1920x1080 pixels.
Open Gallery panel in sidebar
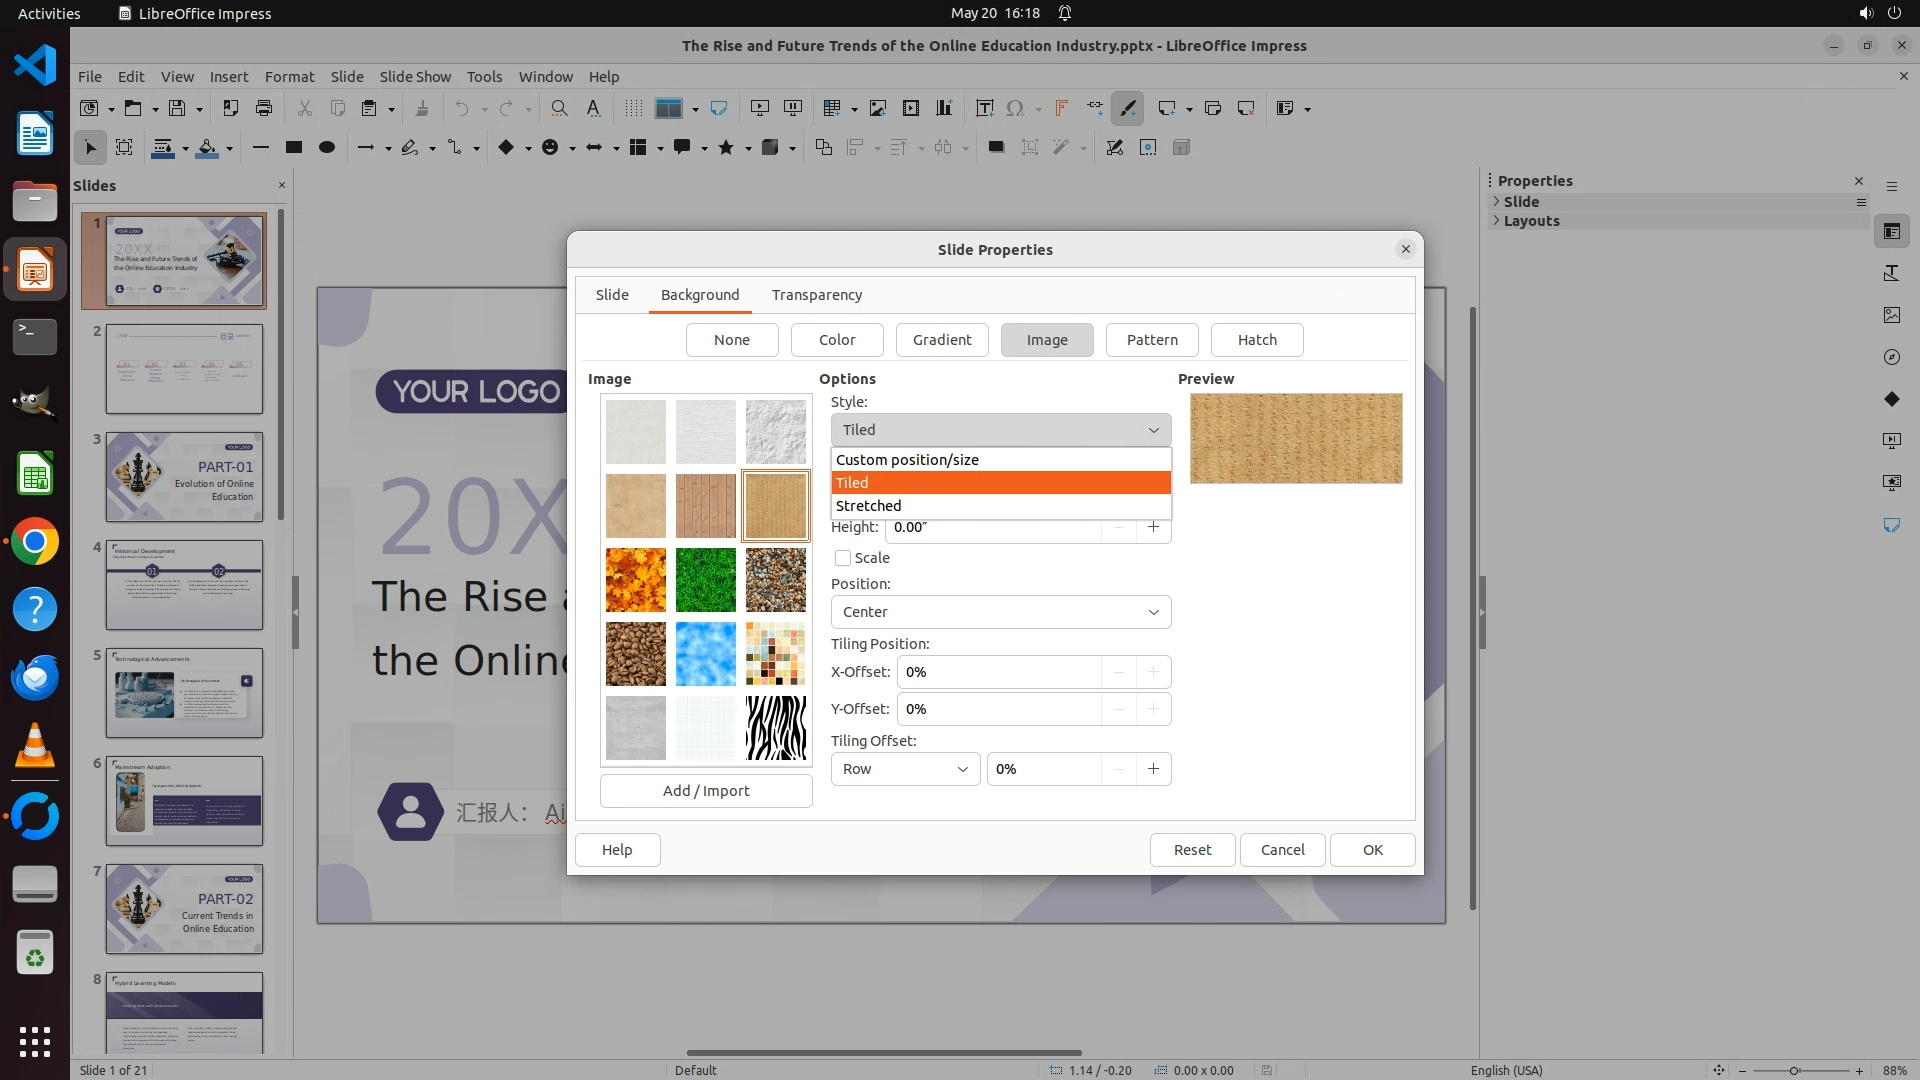click(x=1891, y=315)
